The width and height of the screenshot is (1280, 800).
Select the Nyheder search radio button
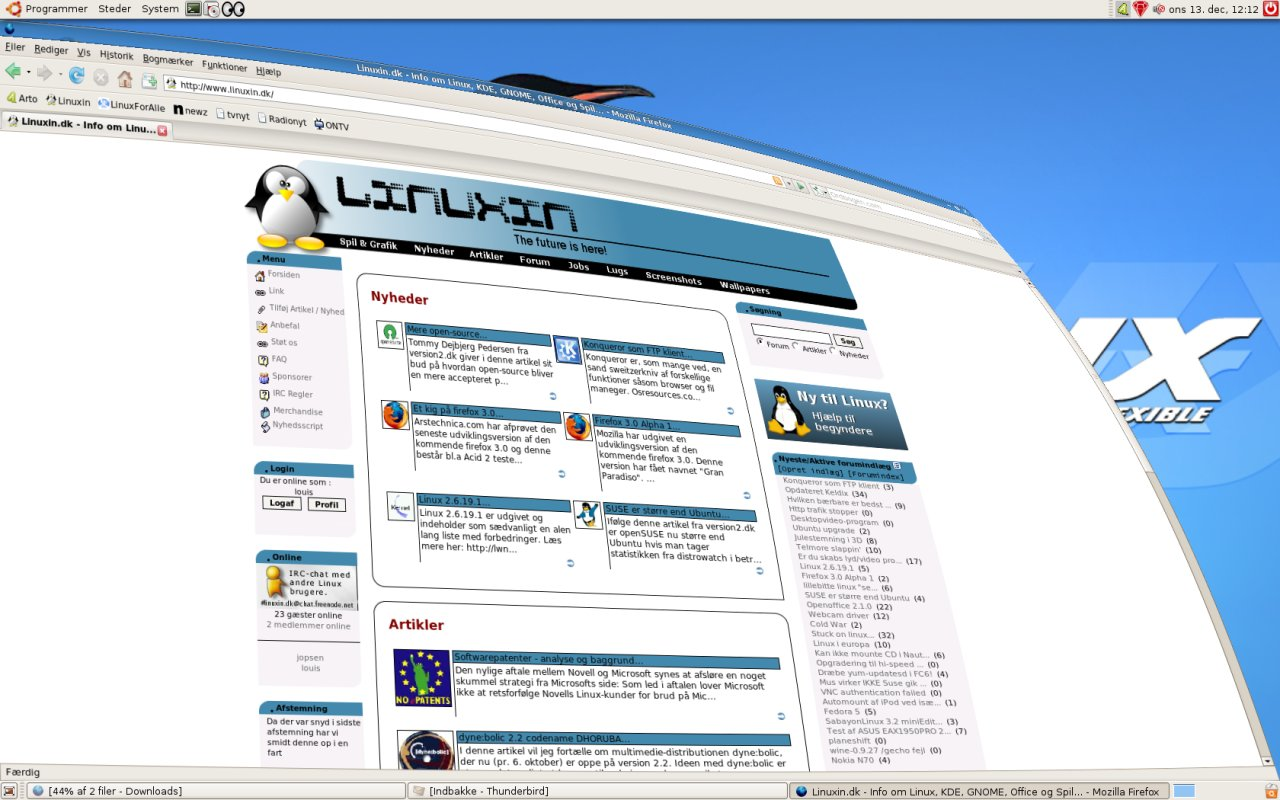click(x=832, y=351)
